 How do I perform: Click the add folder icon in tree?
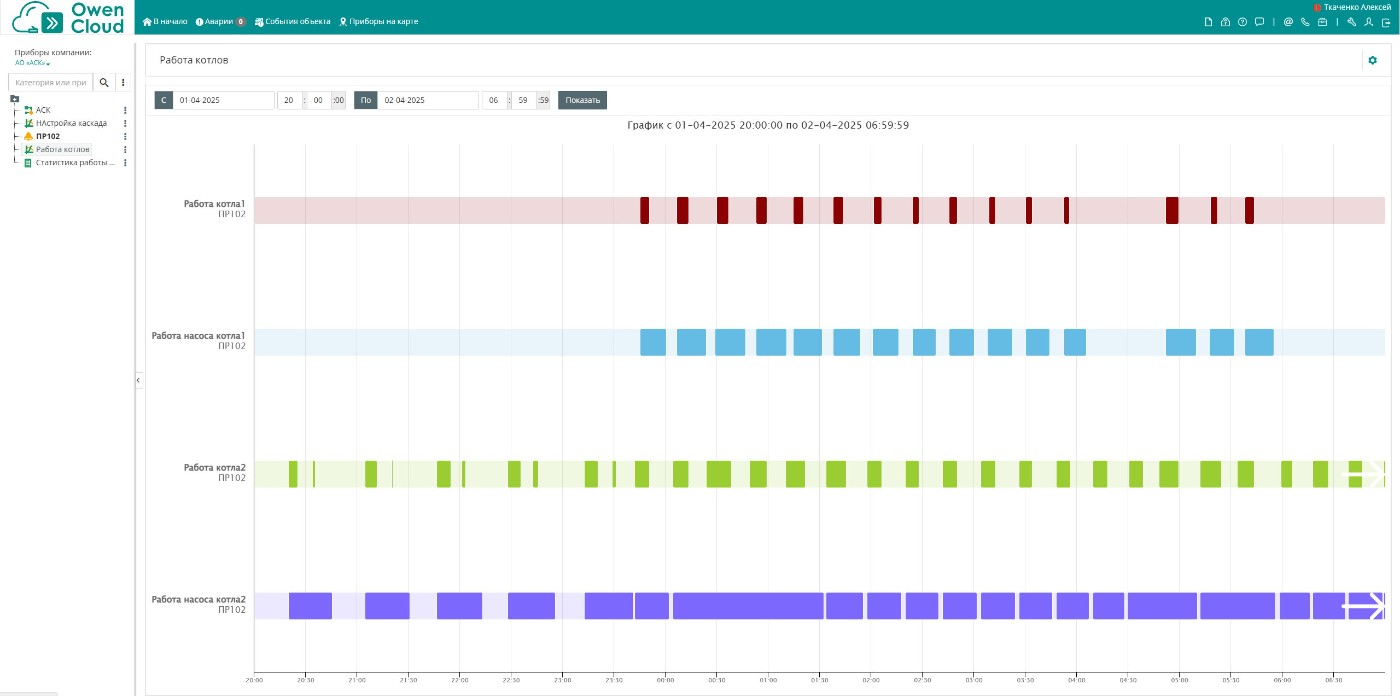click(14, 98)
